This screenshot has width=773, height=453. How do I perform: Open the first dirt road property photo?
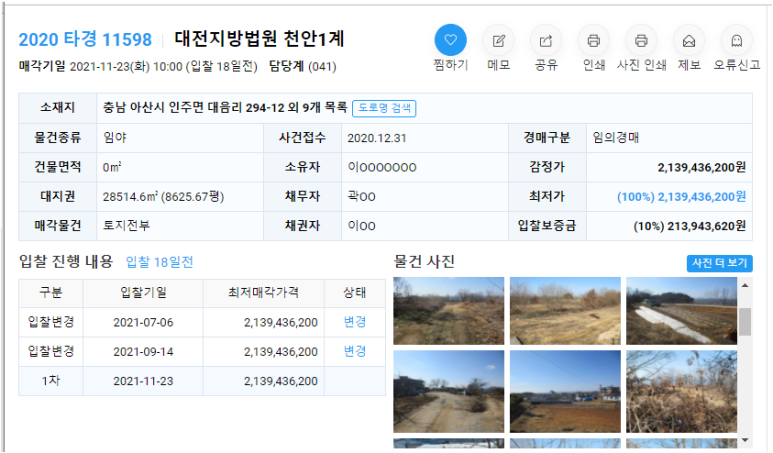[449, 311]
